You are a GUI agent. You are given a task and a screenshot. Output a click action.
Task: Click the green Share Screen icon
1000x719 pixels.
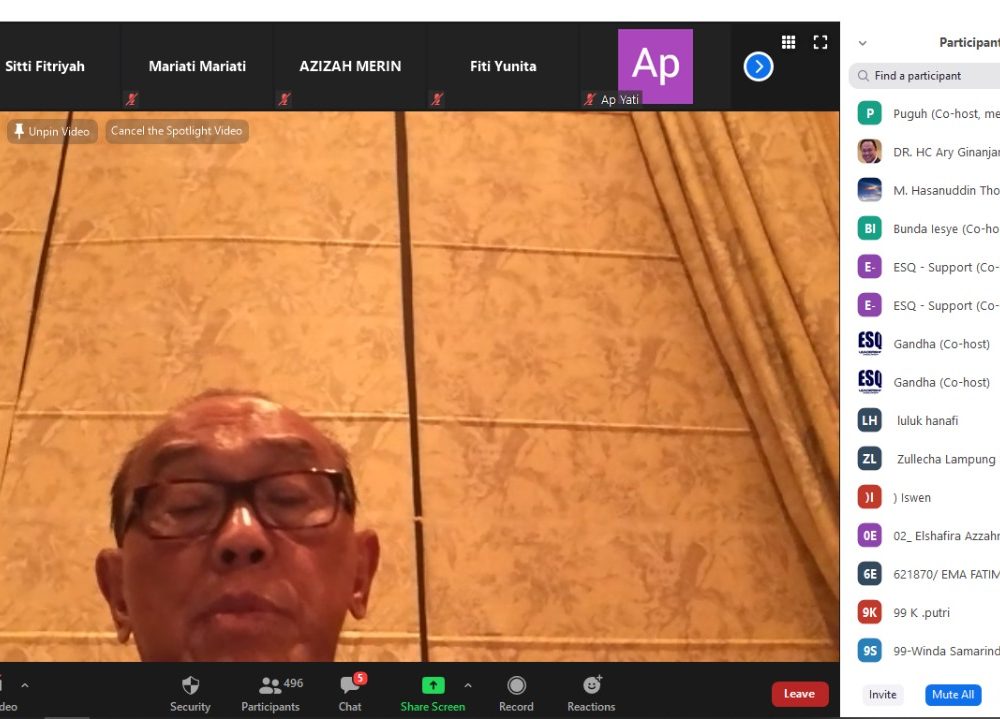[433, 685]
